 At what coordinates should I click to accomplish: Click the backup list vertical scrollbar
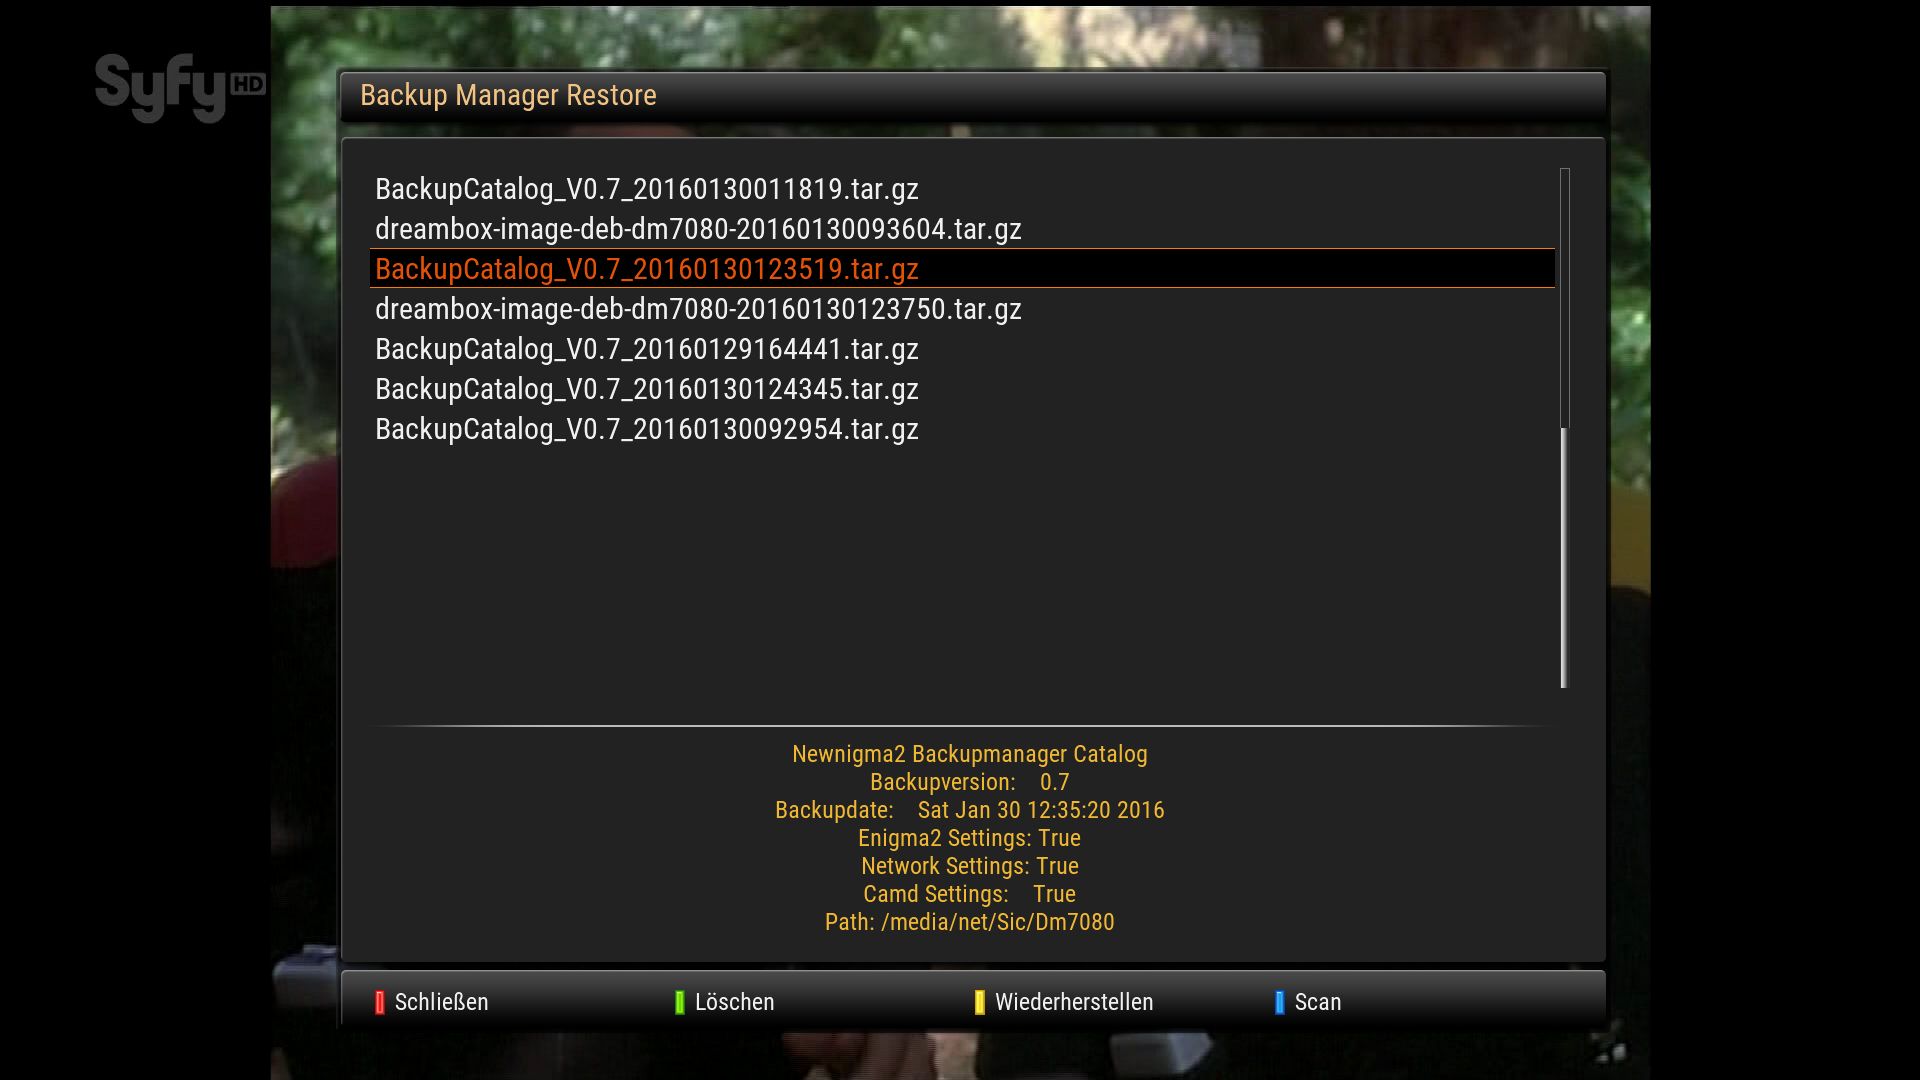(1565, 428)
